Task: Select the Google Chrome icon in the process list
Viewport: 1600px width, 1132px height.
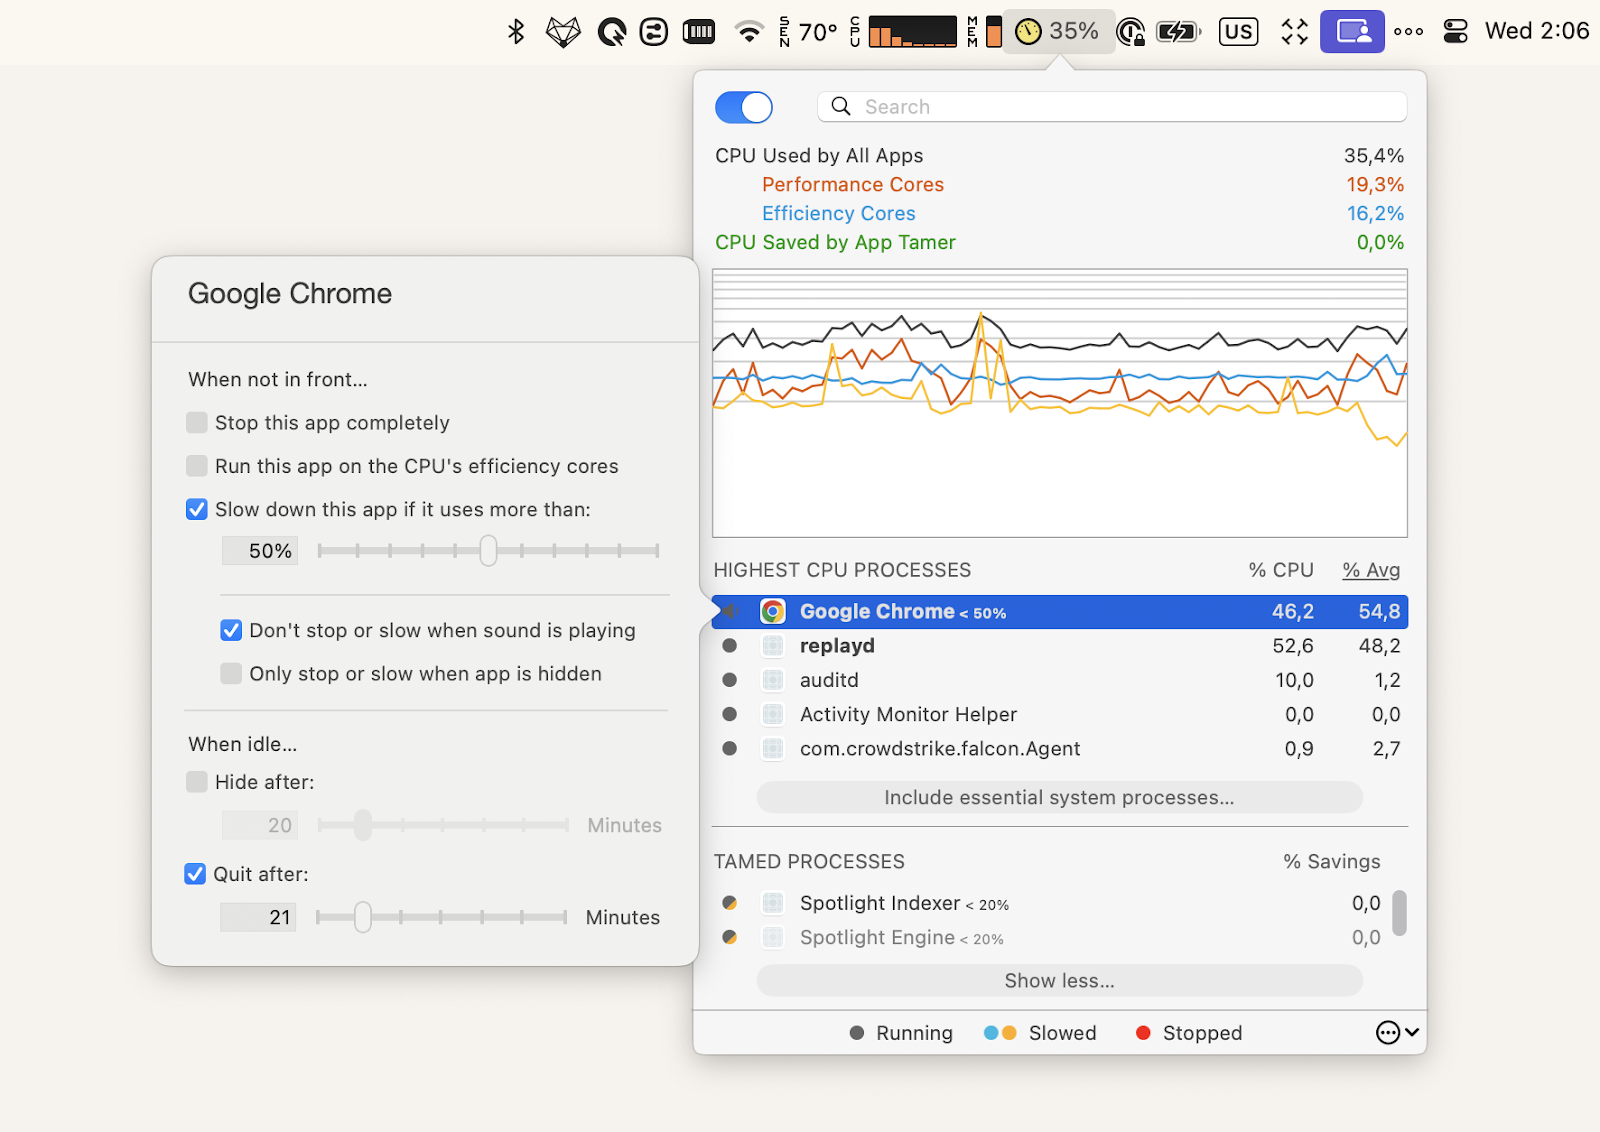Action: coord(773,611)
